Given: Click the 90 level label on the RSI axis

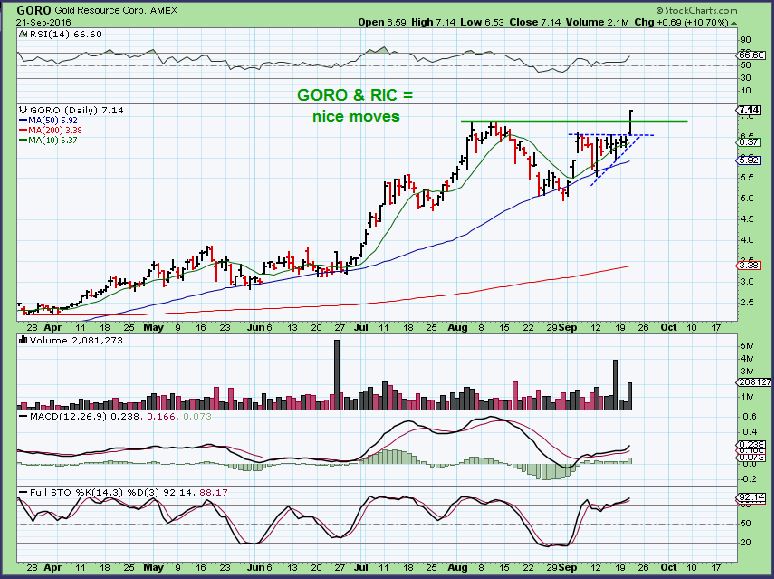Looking at the screenshot, I should (x=746, y=40).
